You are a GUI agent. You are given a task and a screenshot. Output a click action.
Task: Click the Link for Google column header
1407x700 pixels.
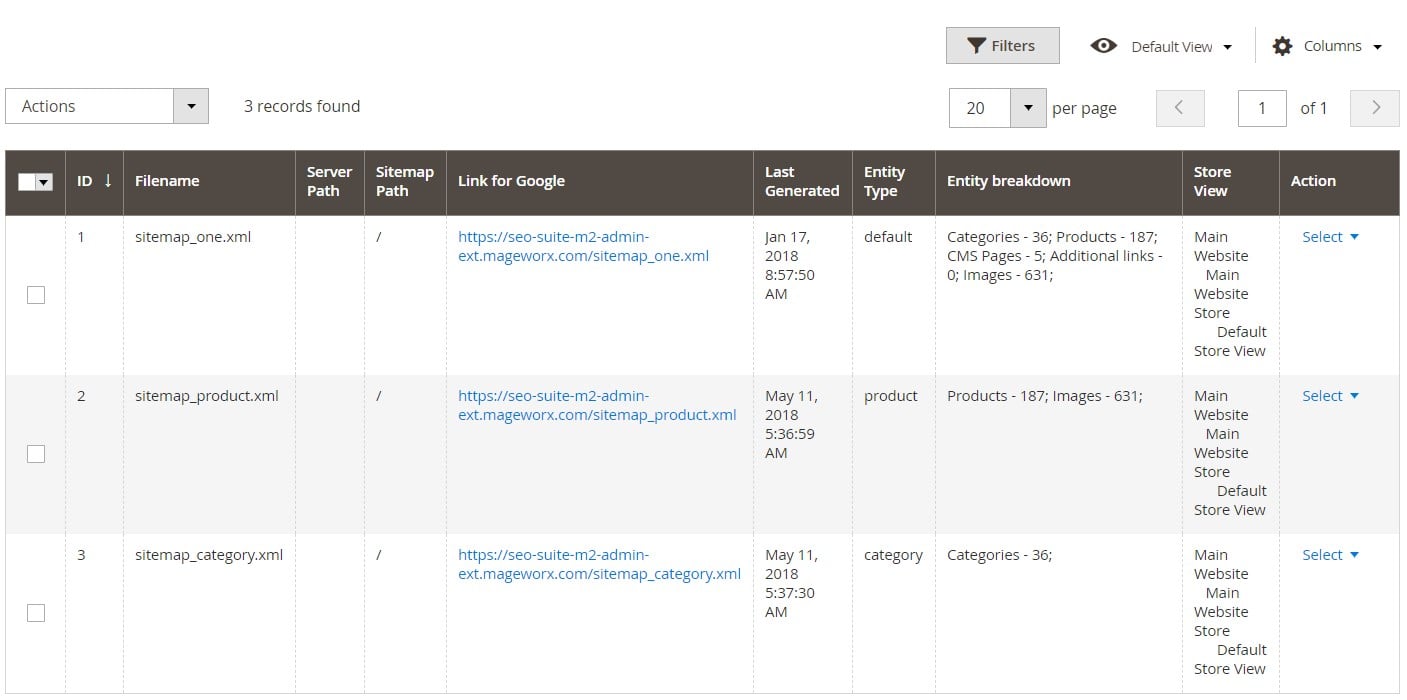click(599, 181)
